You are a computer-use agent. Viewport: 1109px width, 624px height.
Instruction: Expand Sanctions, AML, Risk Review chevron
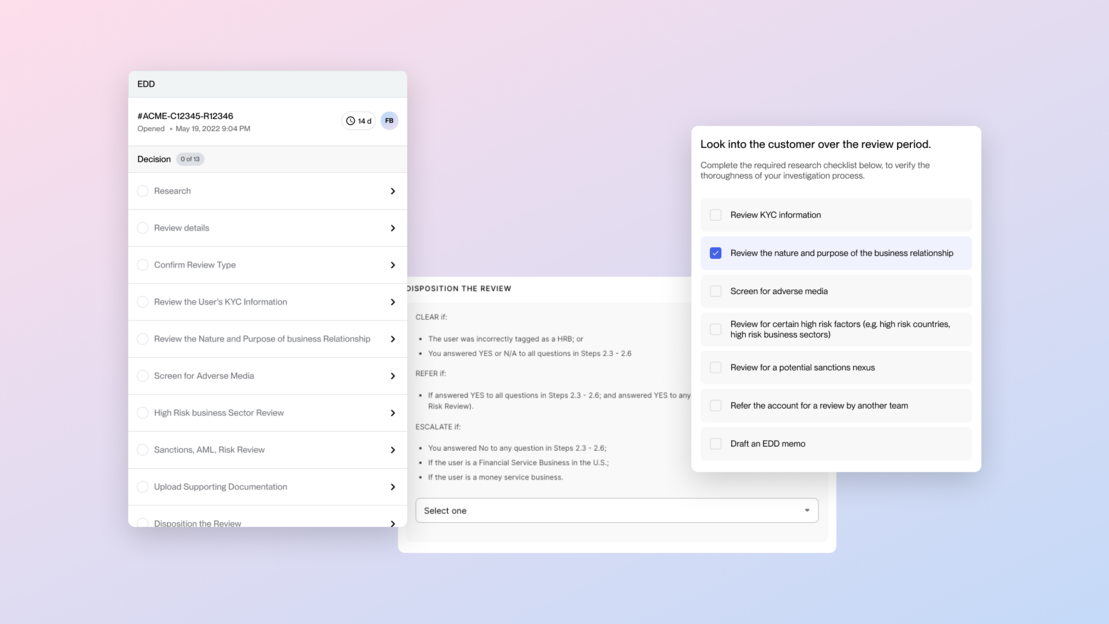tap(393, 450)
